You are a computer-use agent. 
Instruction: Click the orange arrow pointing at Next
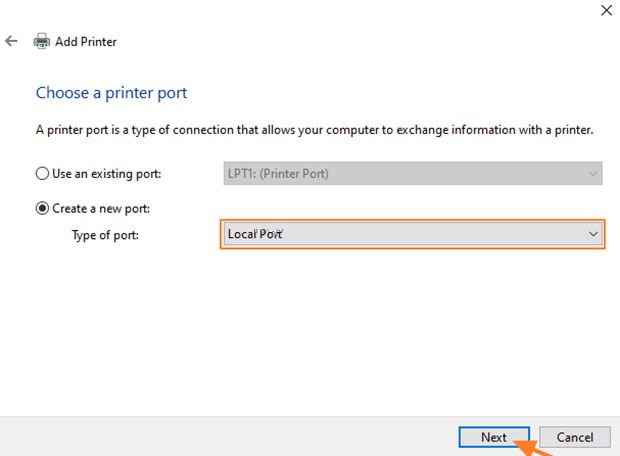527,445
